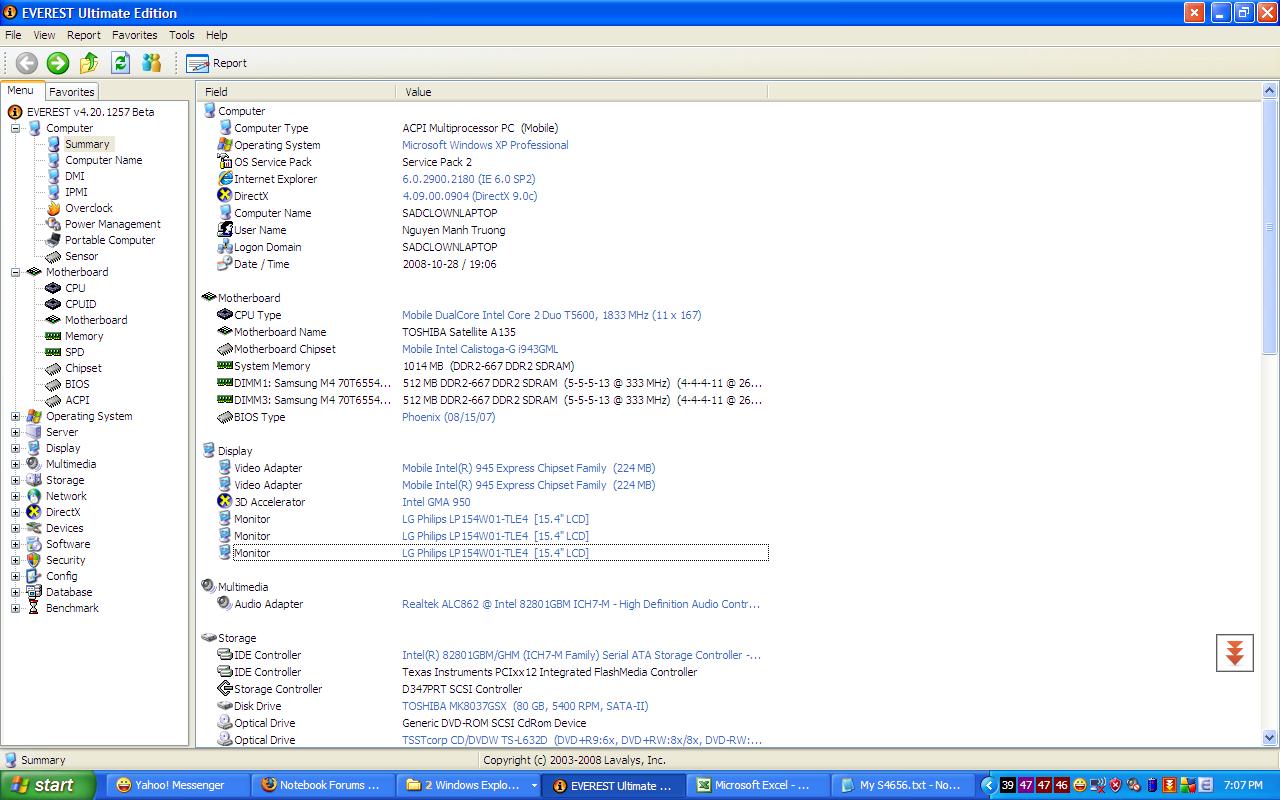Open the Overclock tree item
The image size is (1280, 800).
pyautogui.click(x=89, y=208)
